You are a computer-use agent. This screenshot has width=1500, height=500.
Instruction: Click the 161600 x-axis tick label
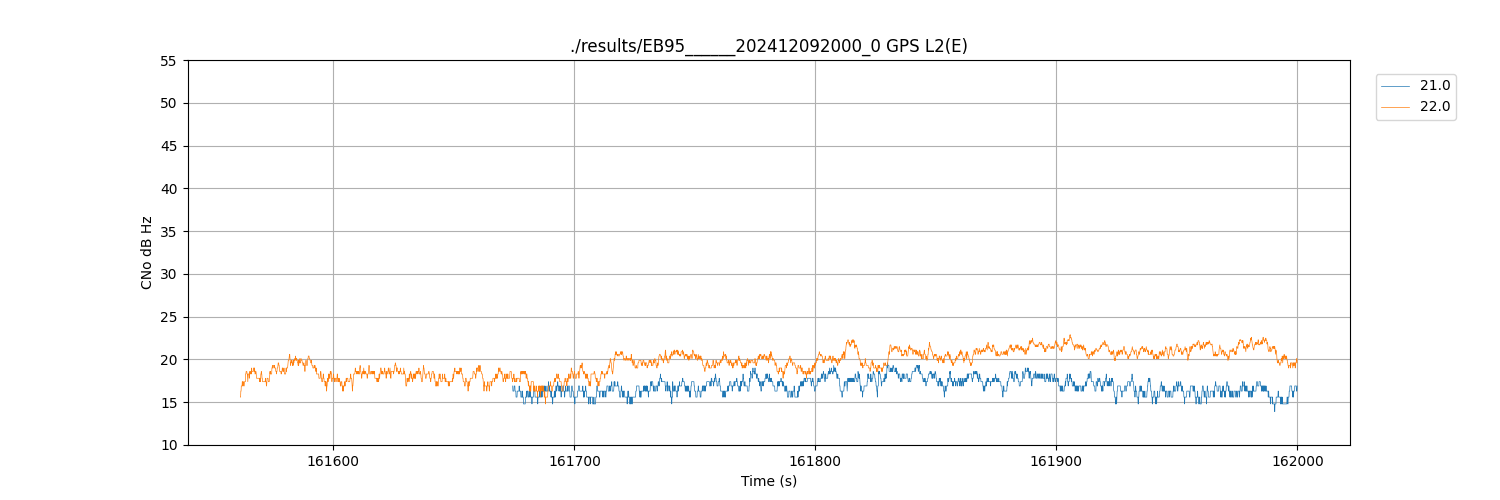(x=333, y=461)
